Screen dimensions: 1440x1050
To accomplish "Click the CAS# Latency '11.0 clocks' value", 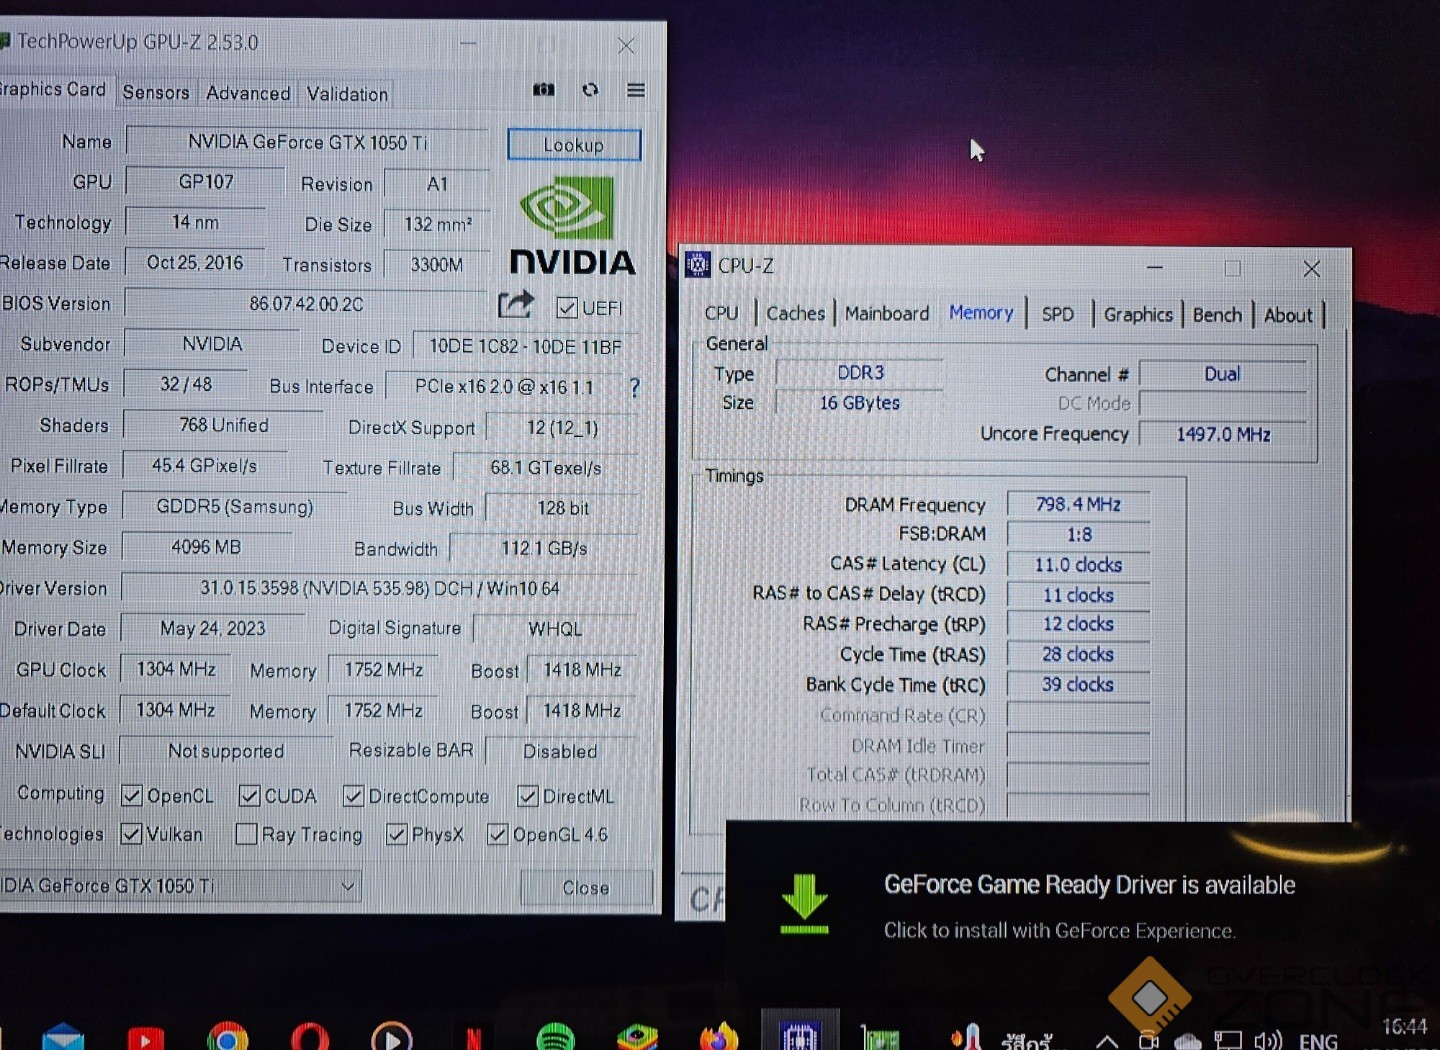I will tap(1078, 565).
